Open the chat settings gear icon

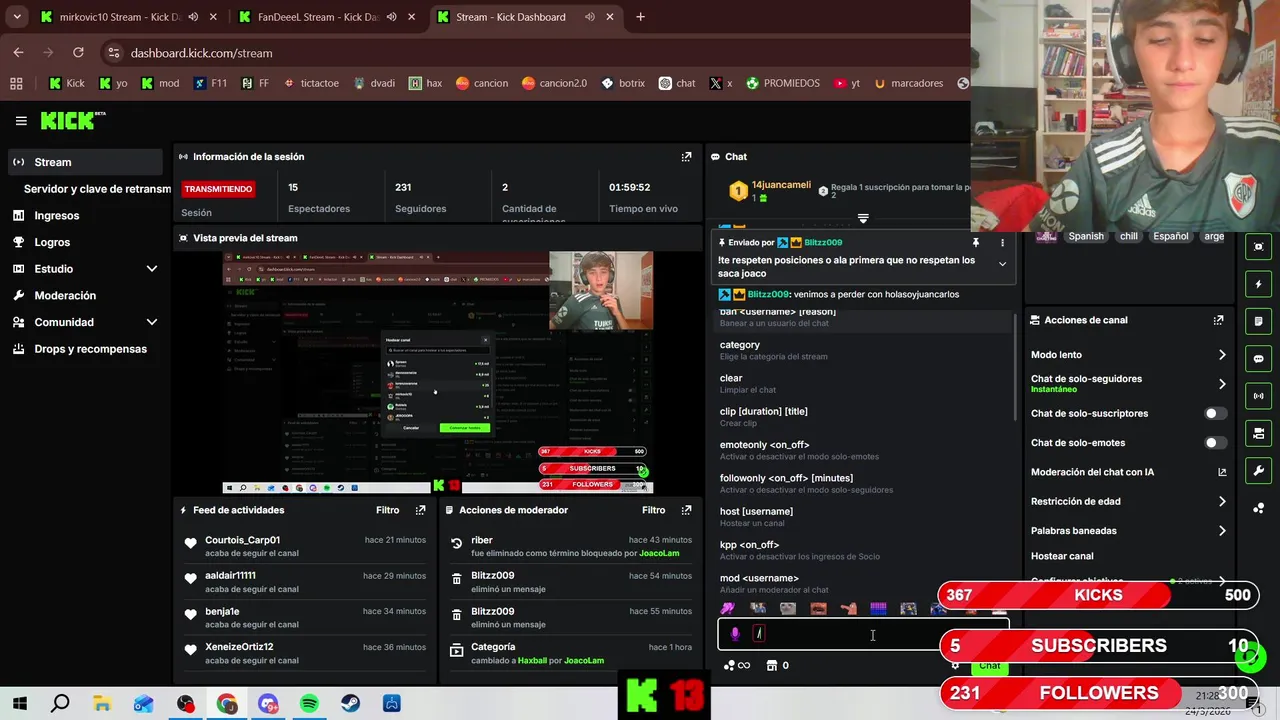coord(955,665)
